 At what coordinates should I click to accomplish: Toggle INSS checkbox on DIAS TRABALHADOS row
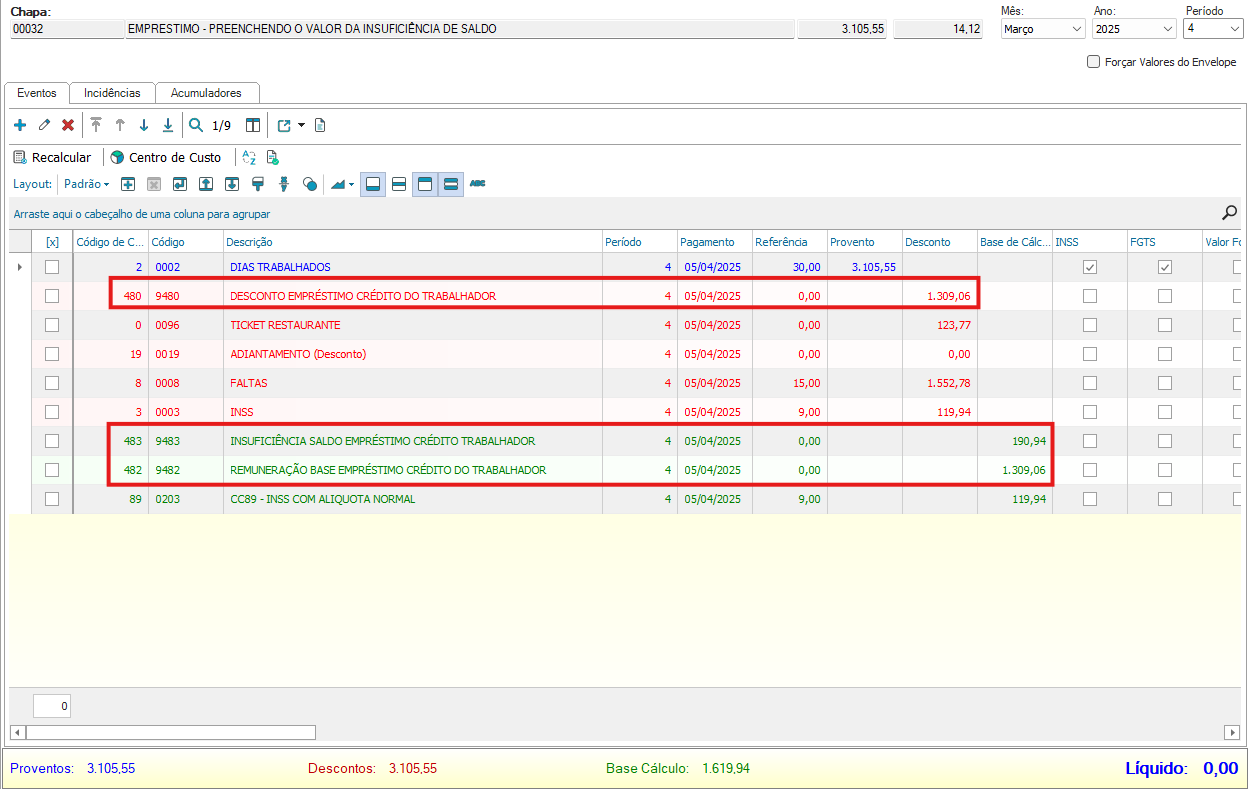coord(1090,267)
